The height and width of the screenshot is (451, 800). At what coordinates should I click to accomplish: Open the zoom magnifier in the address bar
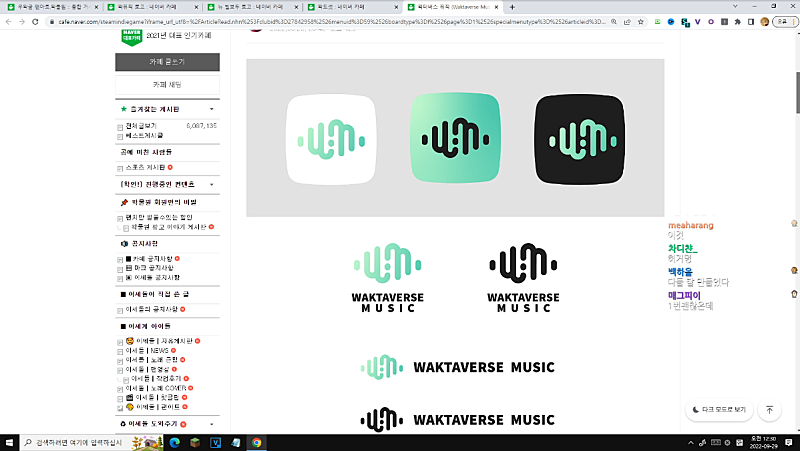[614, 22]
